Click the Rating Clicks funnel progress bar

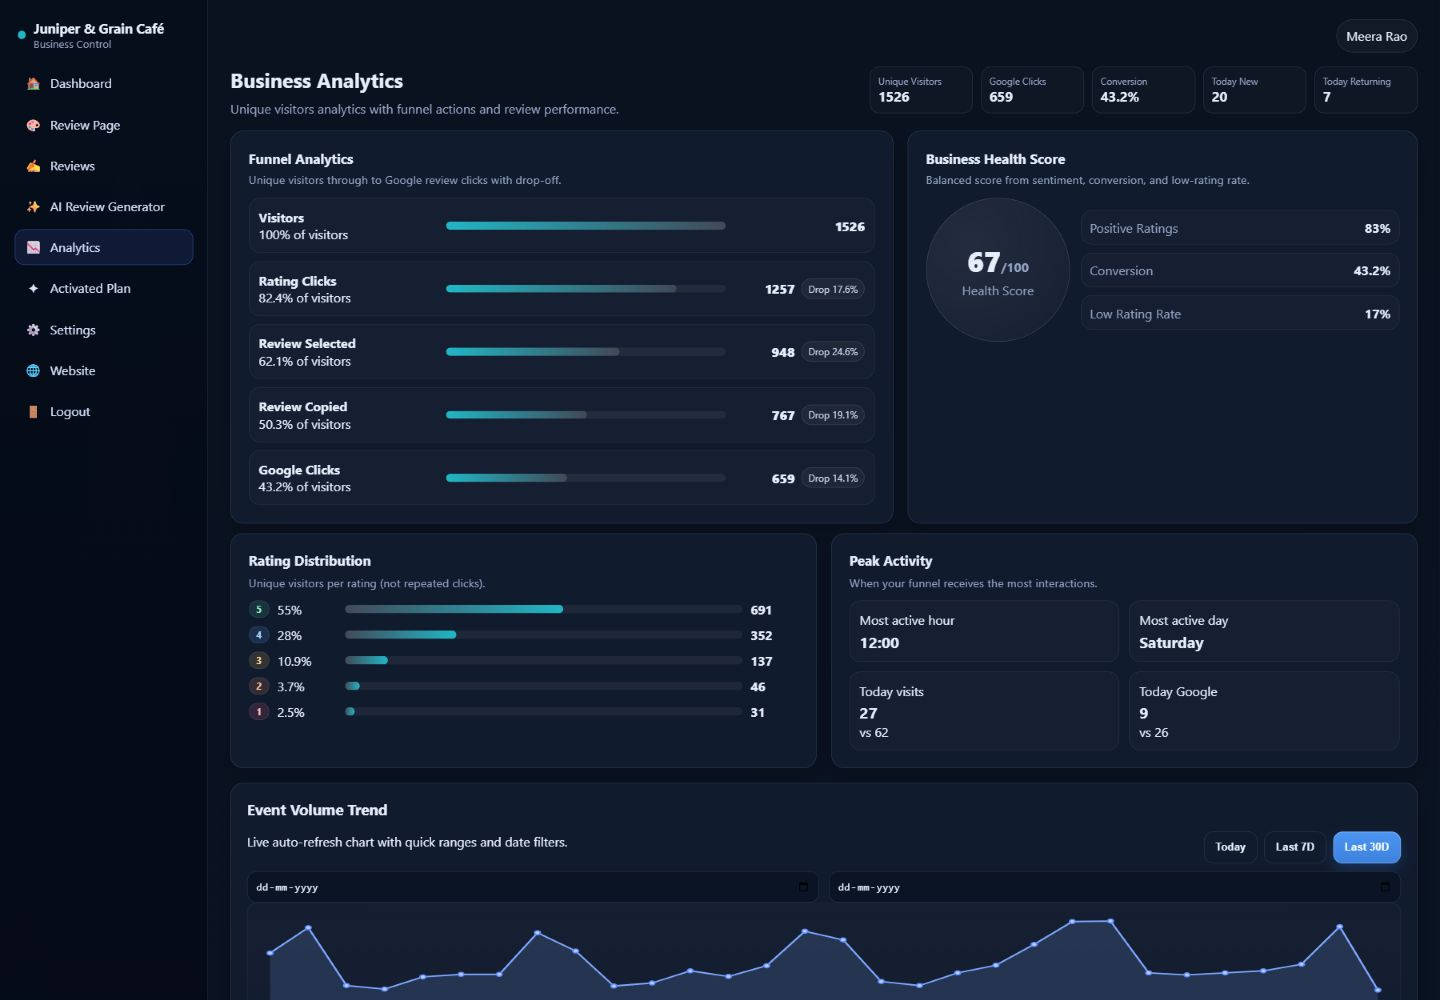[x=586, y=289]
